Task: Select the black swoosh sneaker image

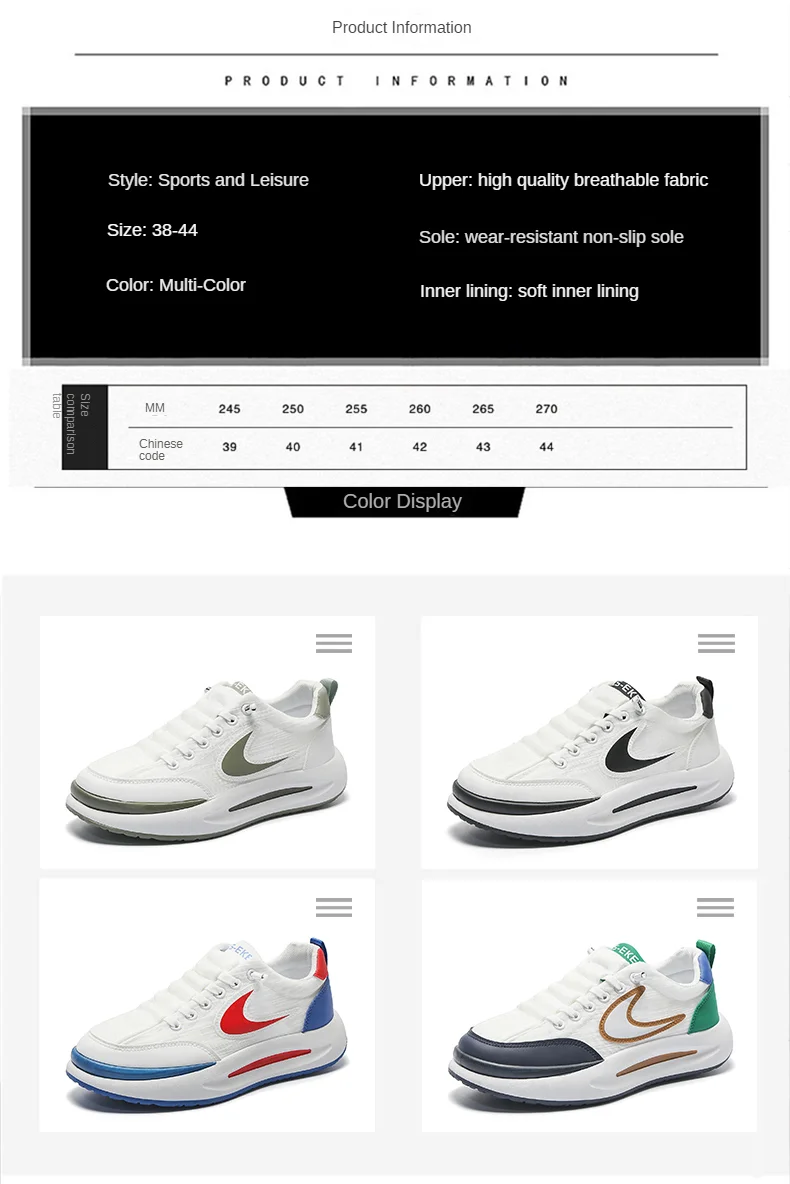Action: tap(590, 760)
